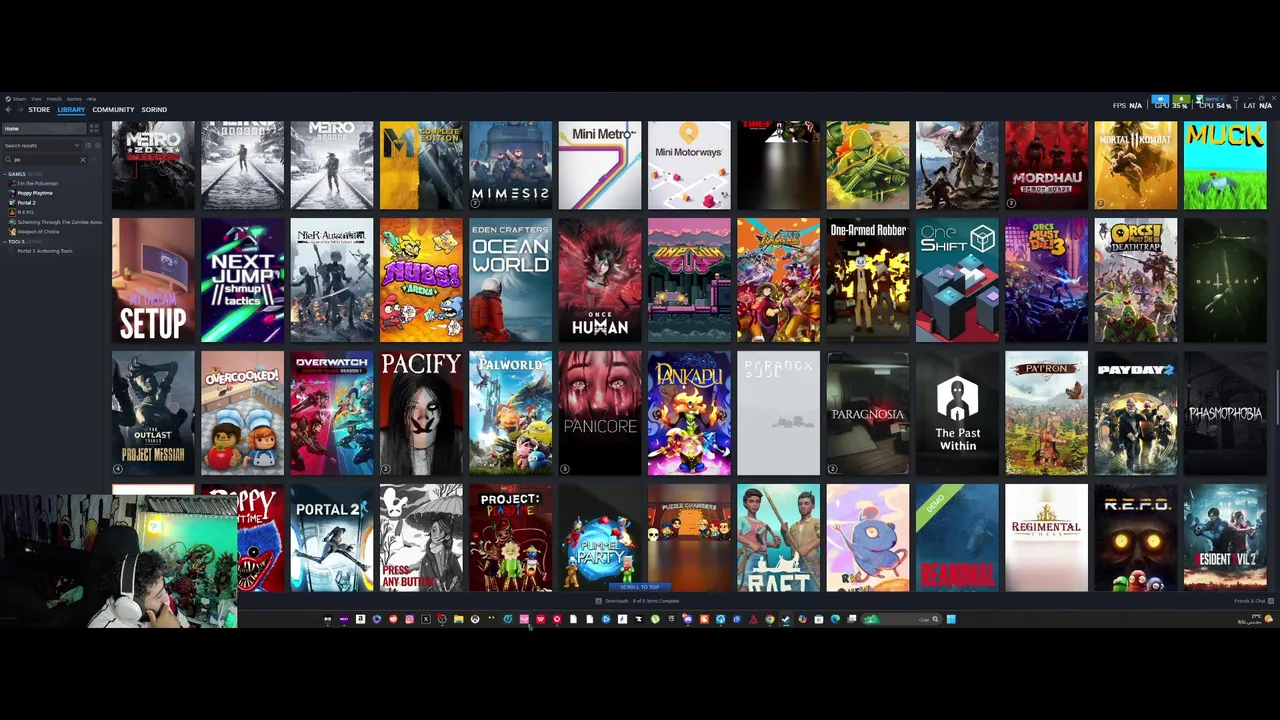Open the Palworld game cover
This screenshot has height=720, width=1280.
click(x=510, y=413)
